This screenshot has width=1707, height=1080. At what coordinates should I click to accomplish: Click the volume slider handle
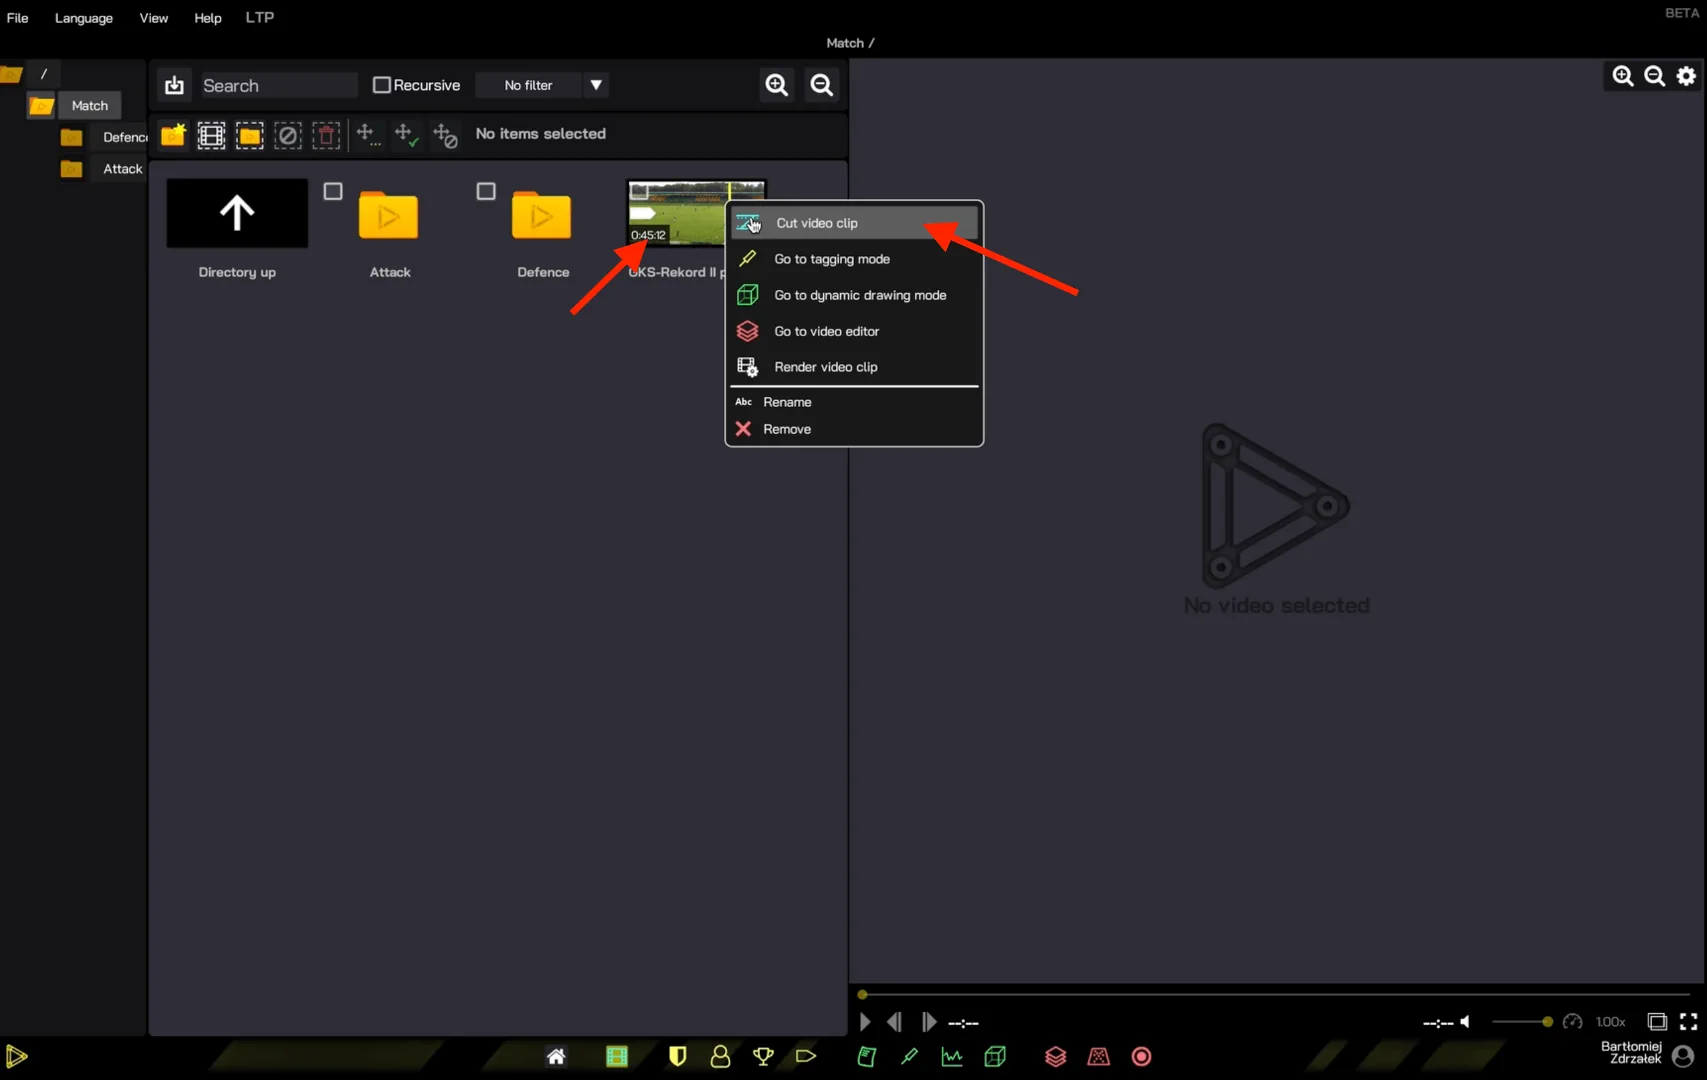point(1547,1022)
